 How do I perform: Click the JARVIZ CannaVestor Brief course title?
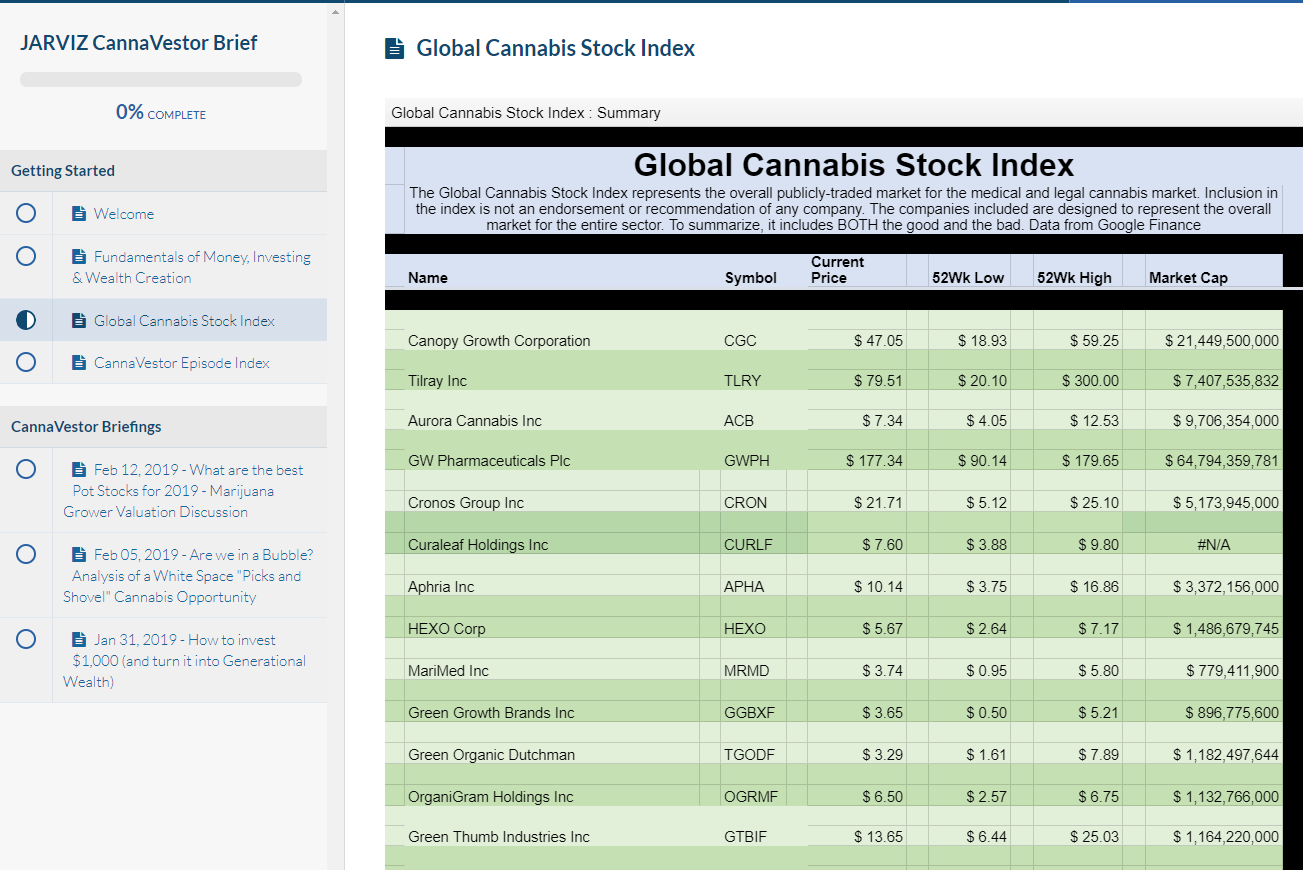(138, 43)
